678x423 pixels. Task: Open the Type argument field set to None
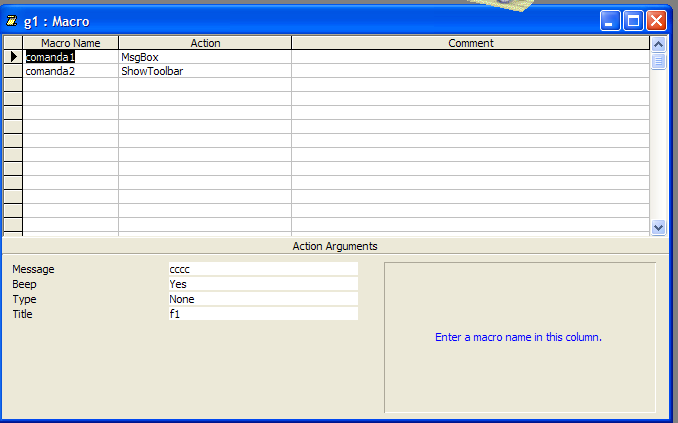(263, 299)
